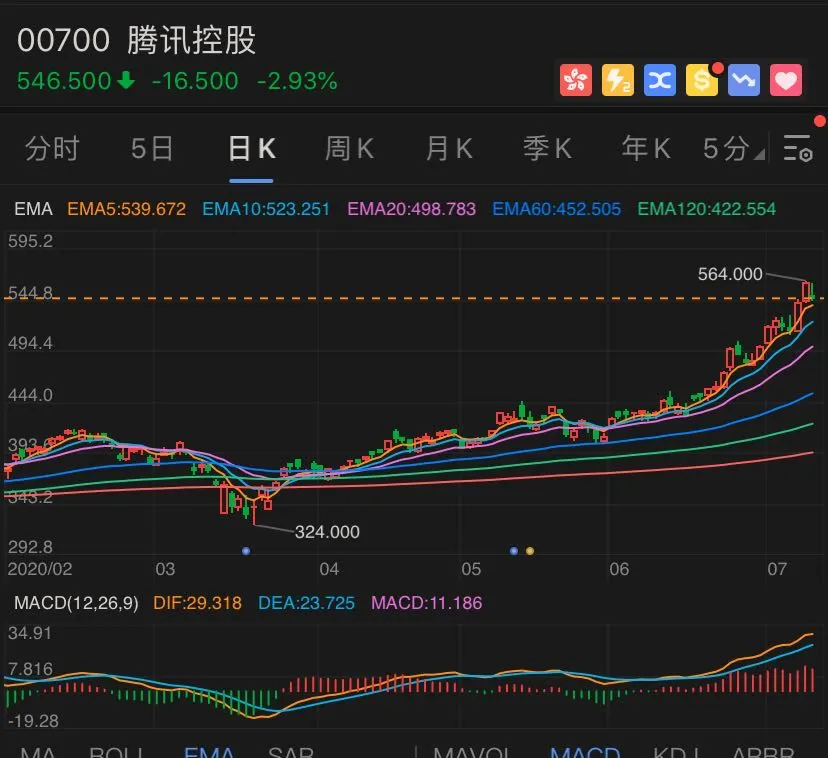Screen dimensions: 828x758
Task: Click the yellow dot marker below the May axis
Action: [x=529, y=549]
